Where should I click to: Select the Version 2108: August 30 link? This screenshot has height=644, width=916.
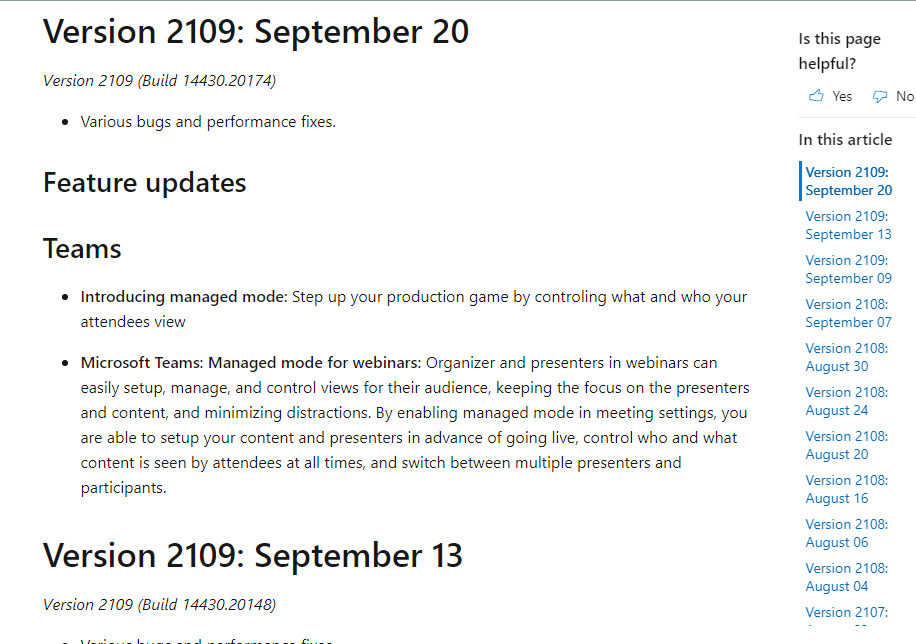pyautogui.click(x=845, y=357)
